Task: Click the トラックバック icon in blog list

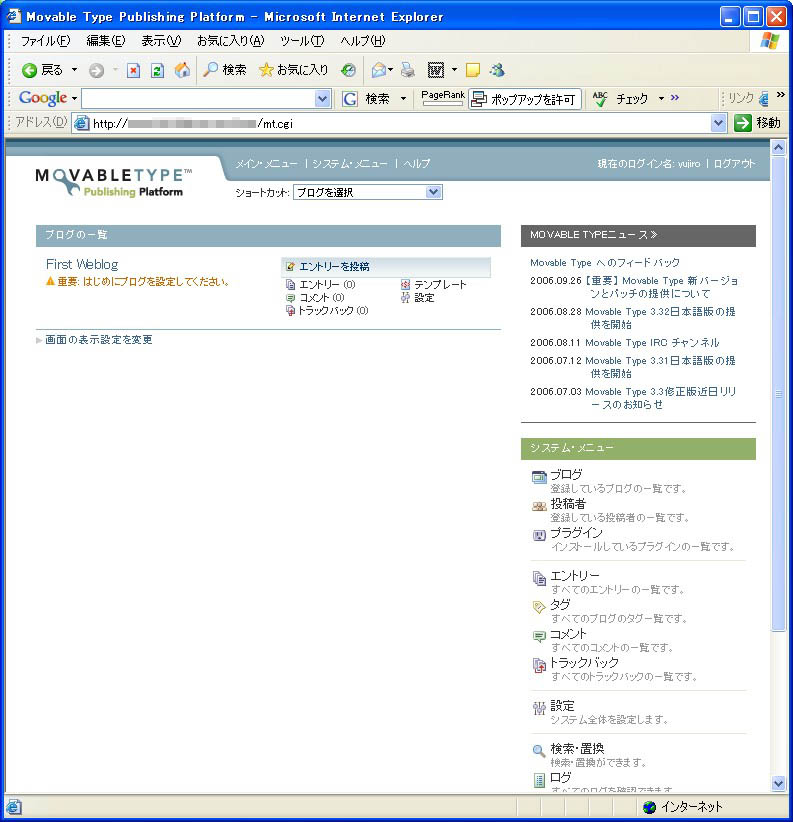Action: pos(290,311)
